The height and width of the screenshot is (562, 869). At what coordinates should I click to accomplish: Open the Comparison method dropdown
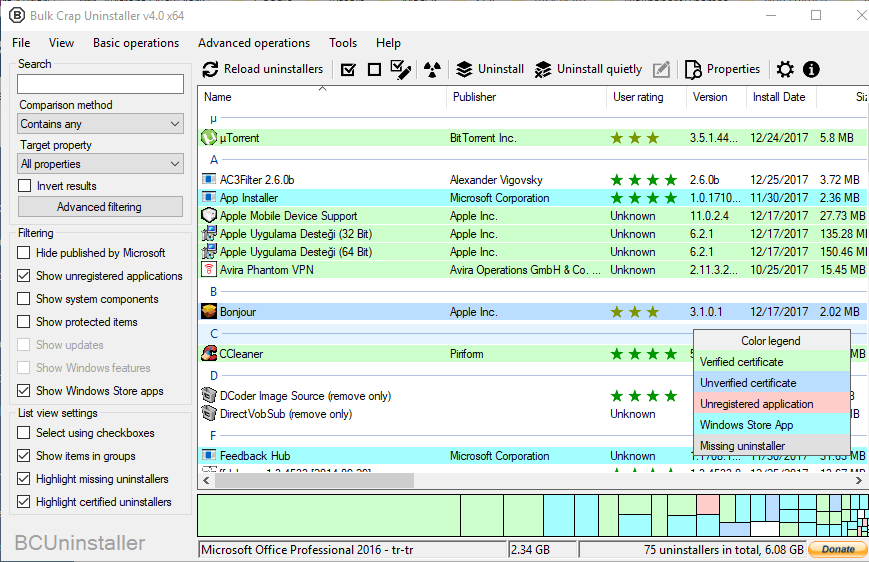pyautogui.click(x=100, y=124)
